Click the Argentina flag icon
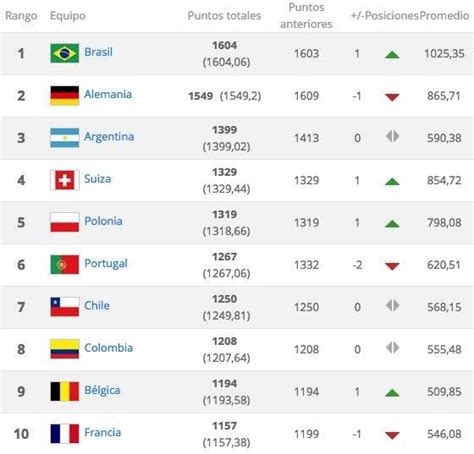 (65, 138)
